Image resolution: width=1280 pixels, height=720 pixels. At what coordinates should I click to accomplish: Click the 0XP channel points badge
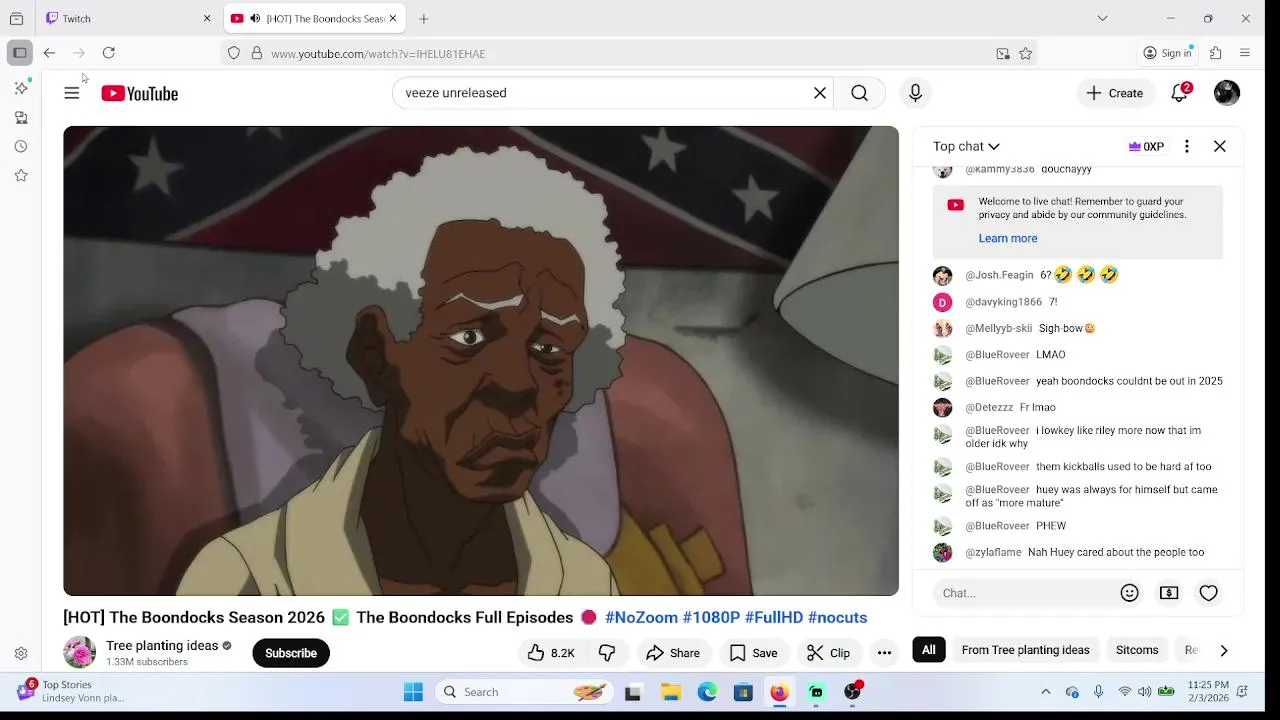1146,146
